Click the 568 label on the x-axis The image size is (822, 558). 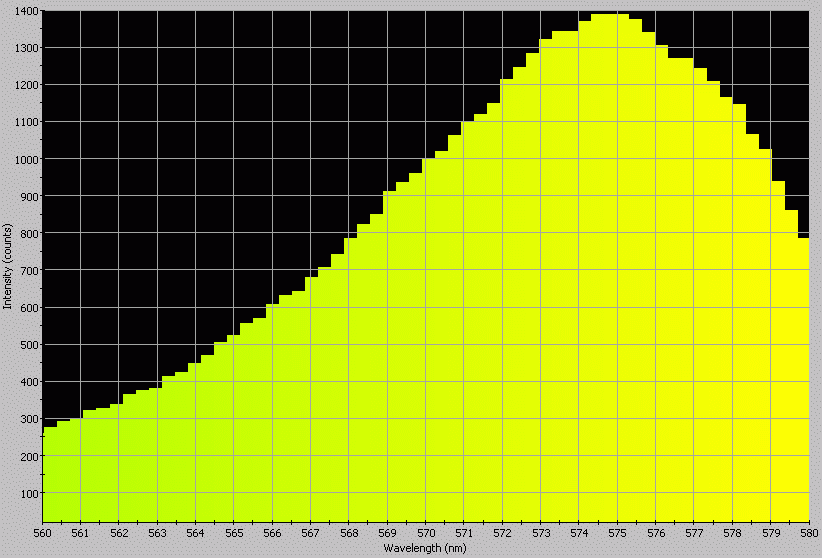349,532
